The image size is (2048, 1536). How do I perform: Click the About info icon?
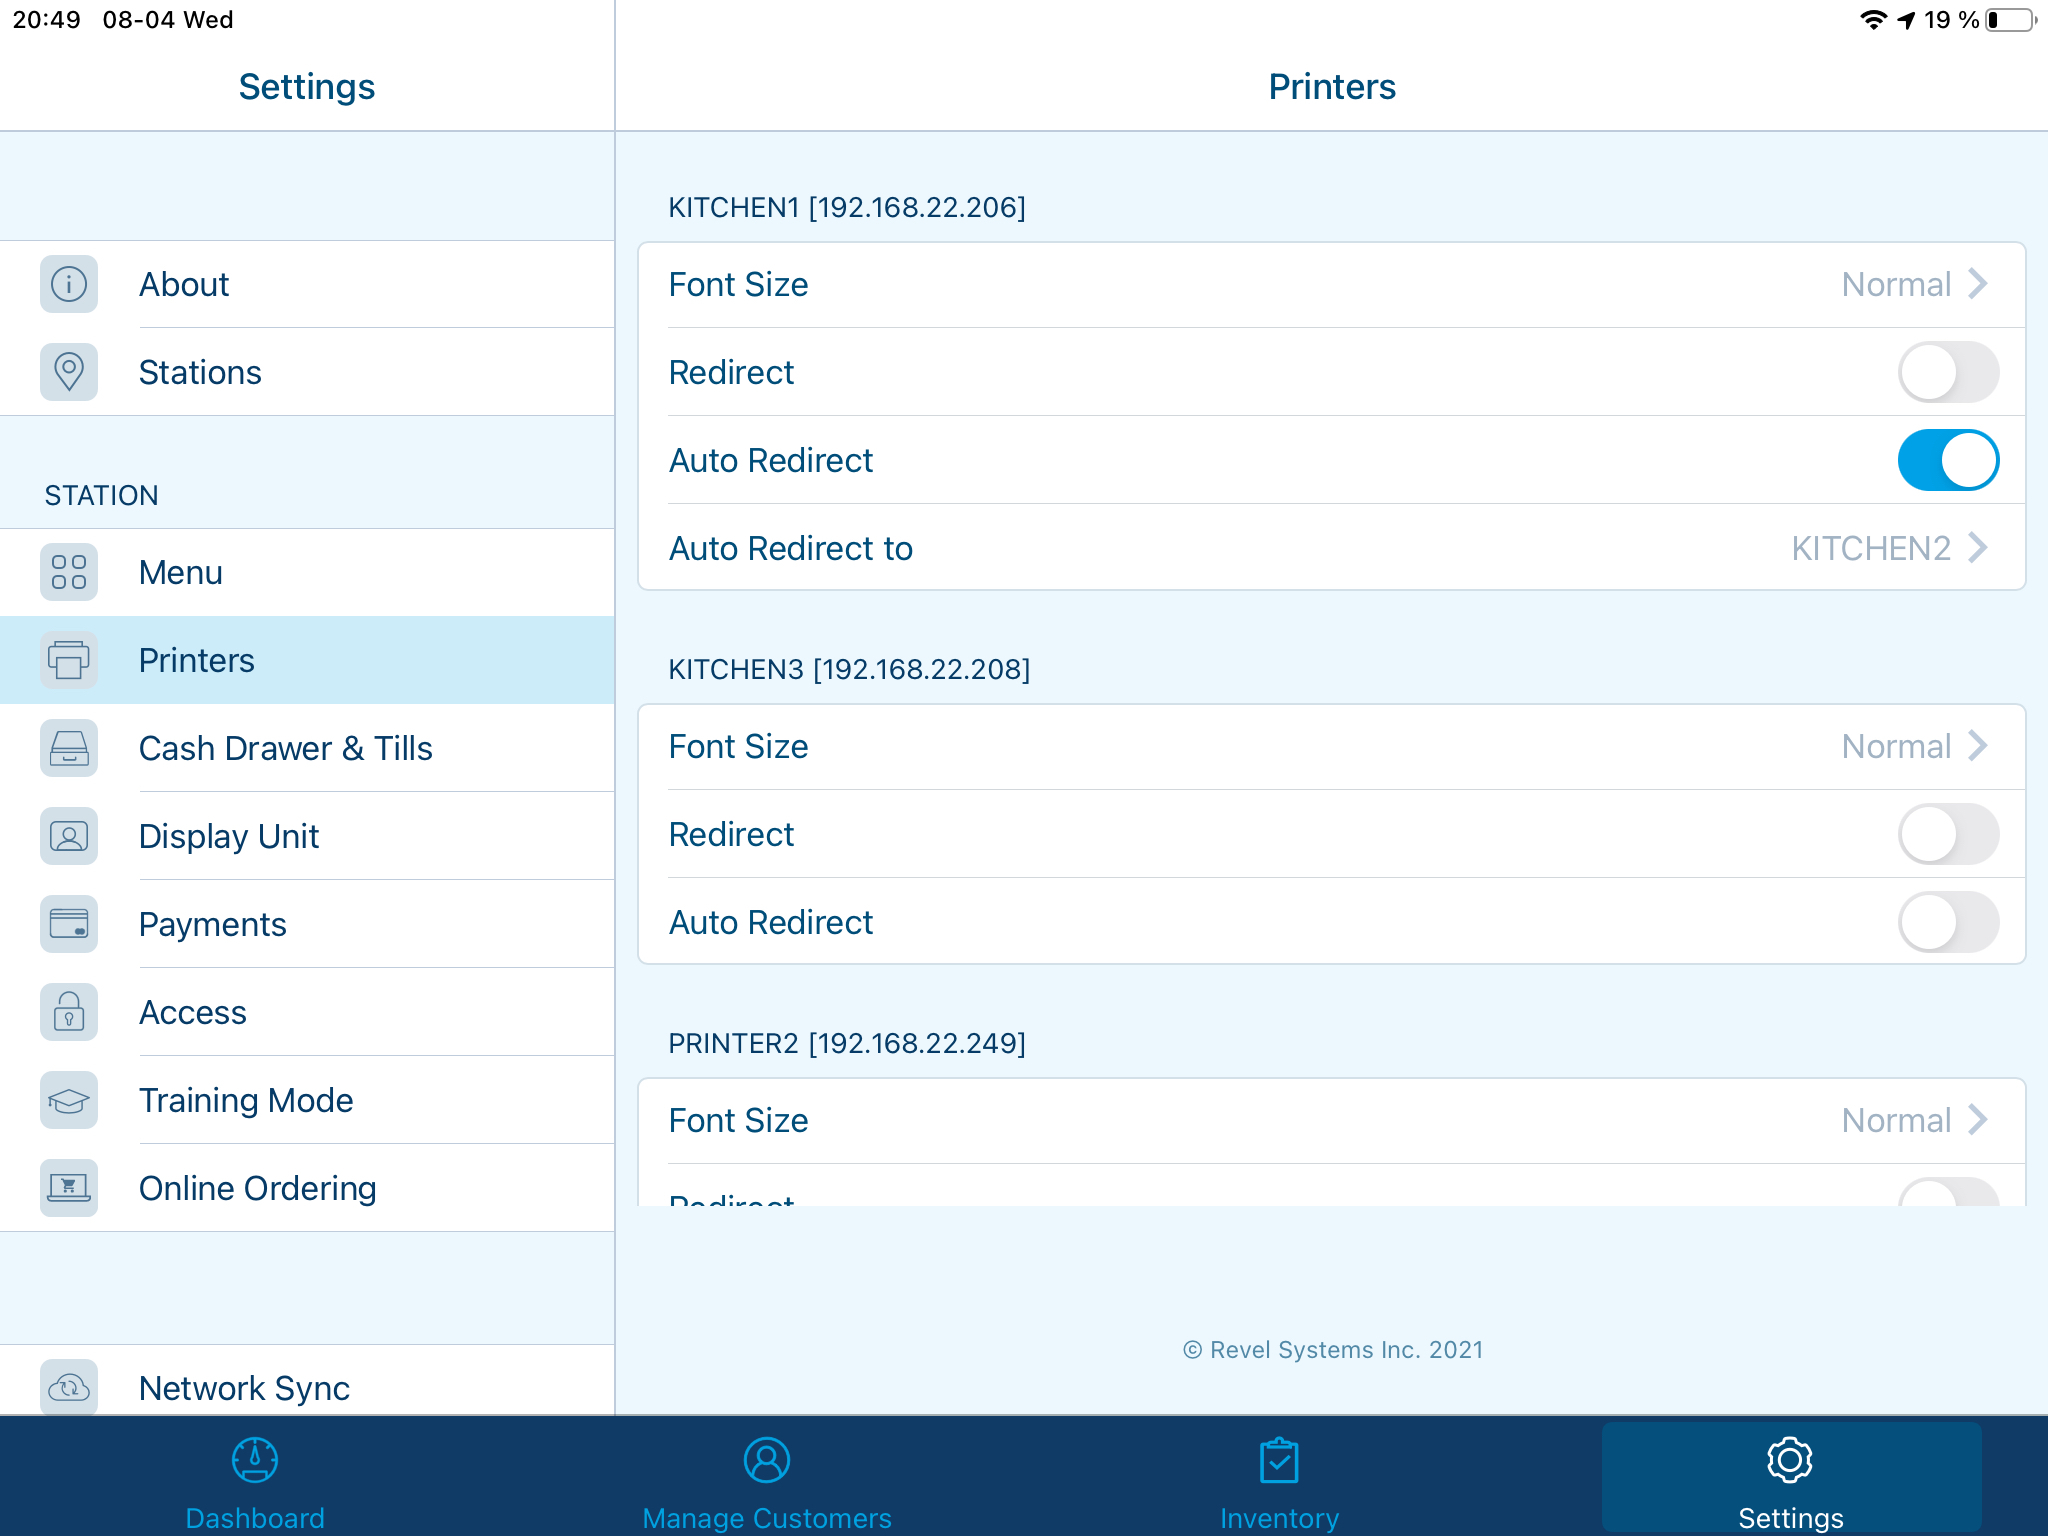tap(69, 284)
